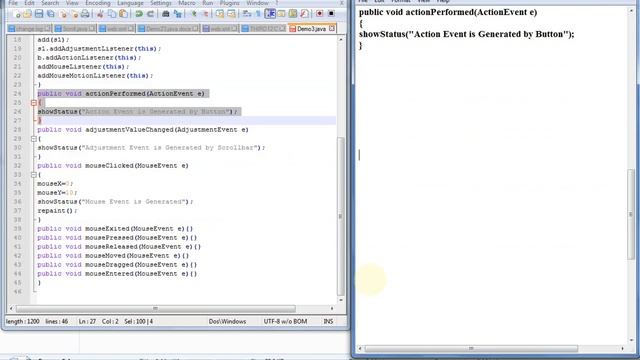Open the Settings menu
This screenshot has height=360, width=640.
click(161, 3)
